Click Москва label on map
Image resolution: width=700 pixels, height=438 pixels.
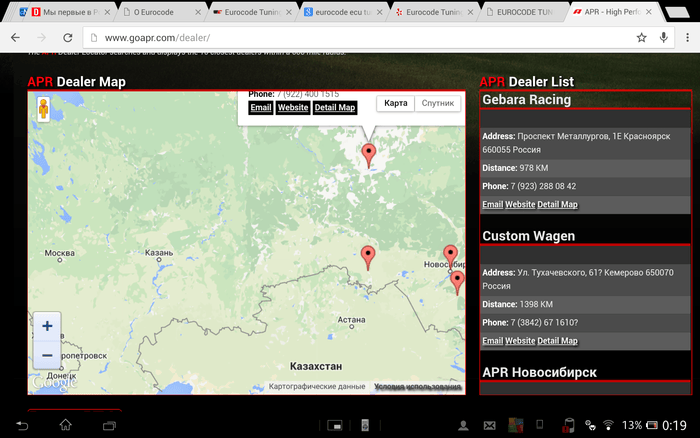click(x=59, y=253)
